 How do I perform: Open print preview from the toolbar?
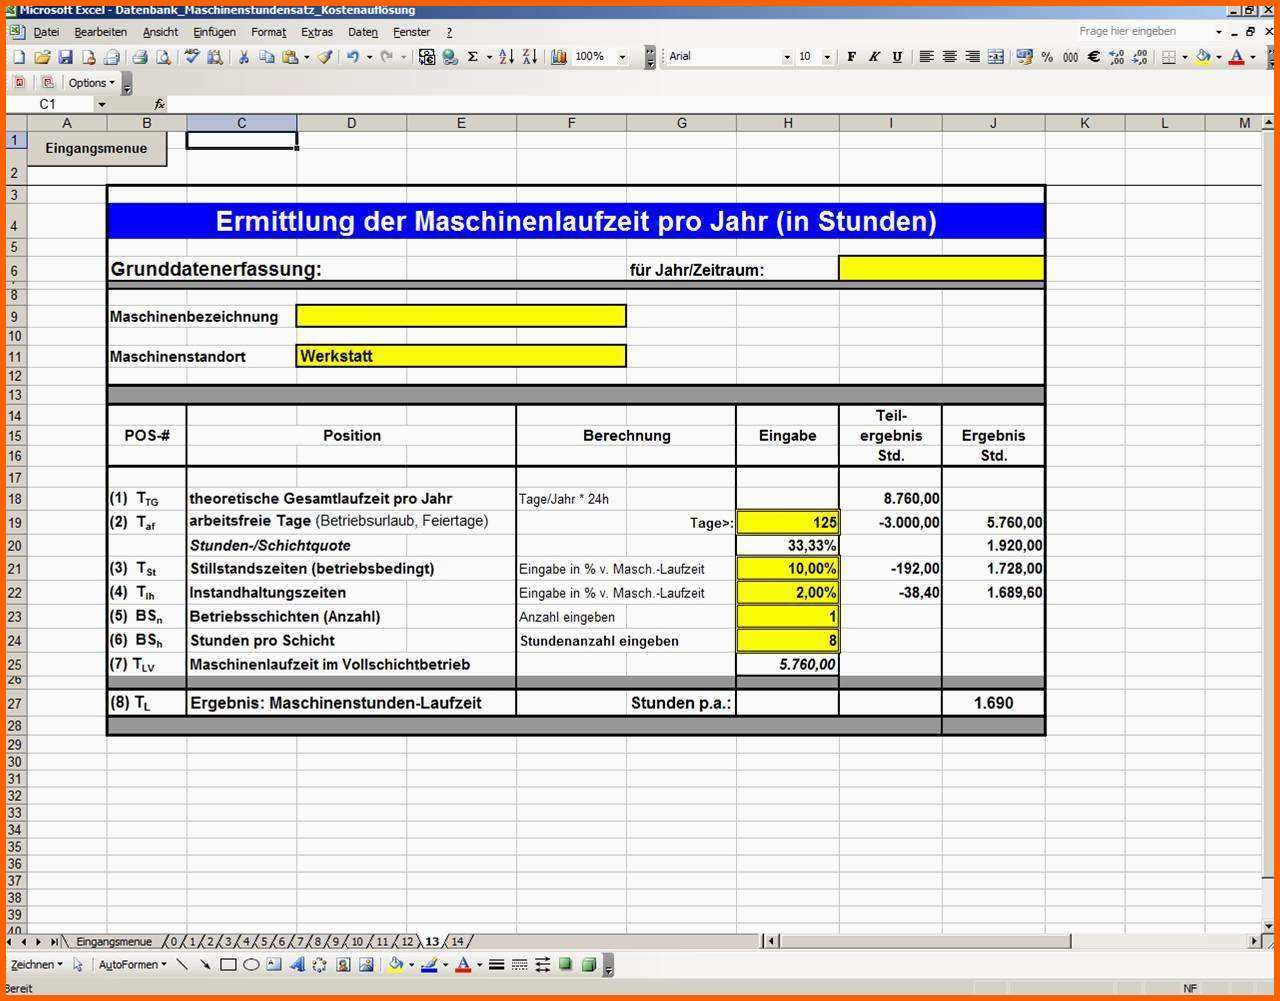click(x=163, y=57)
